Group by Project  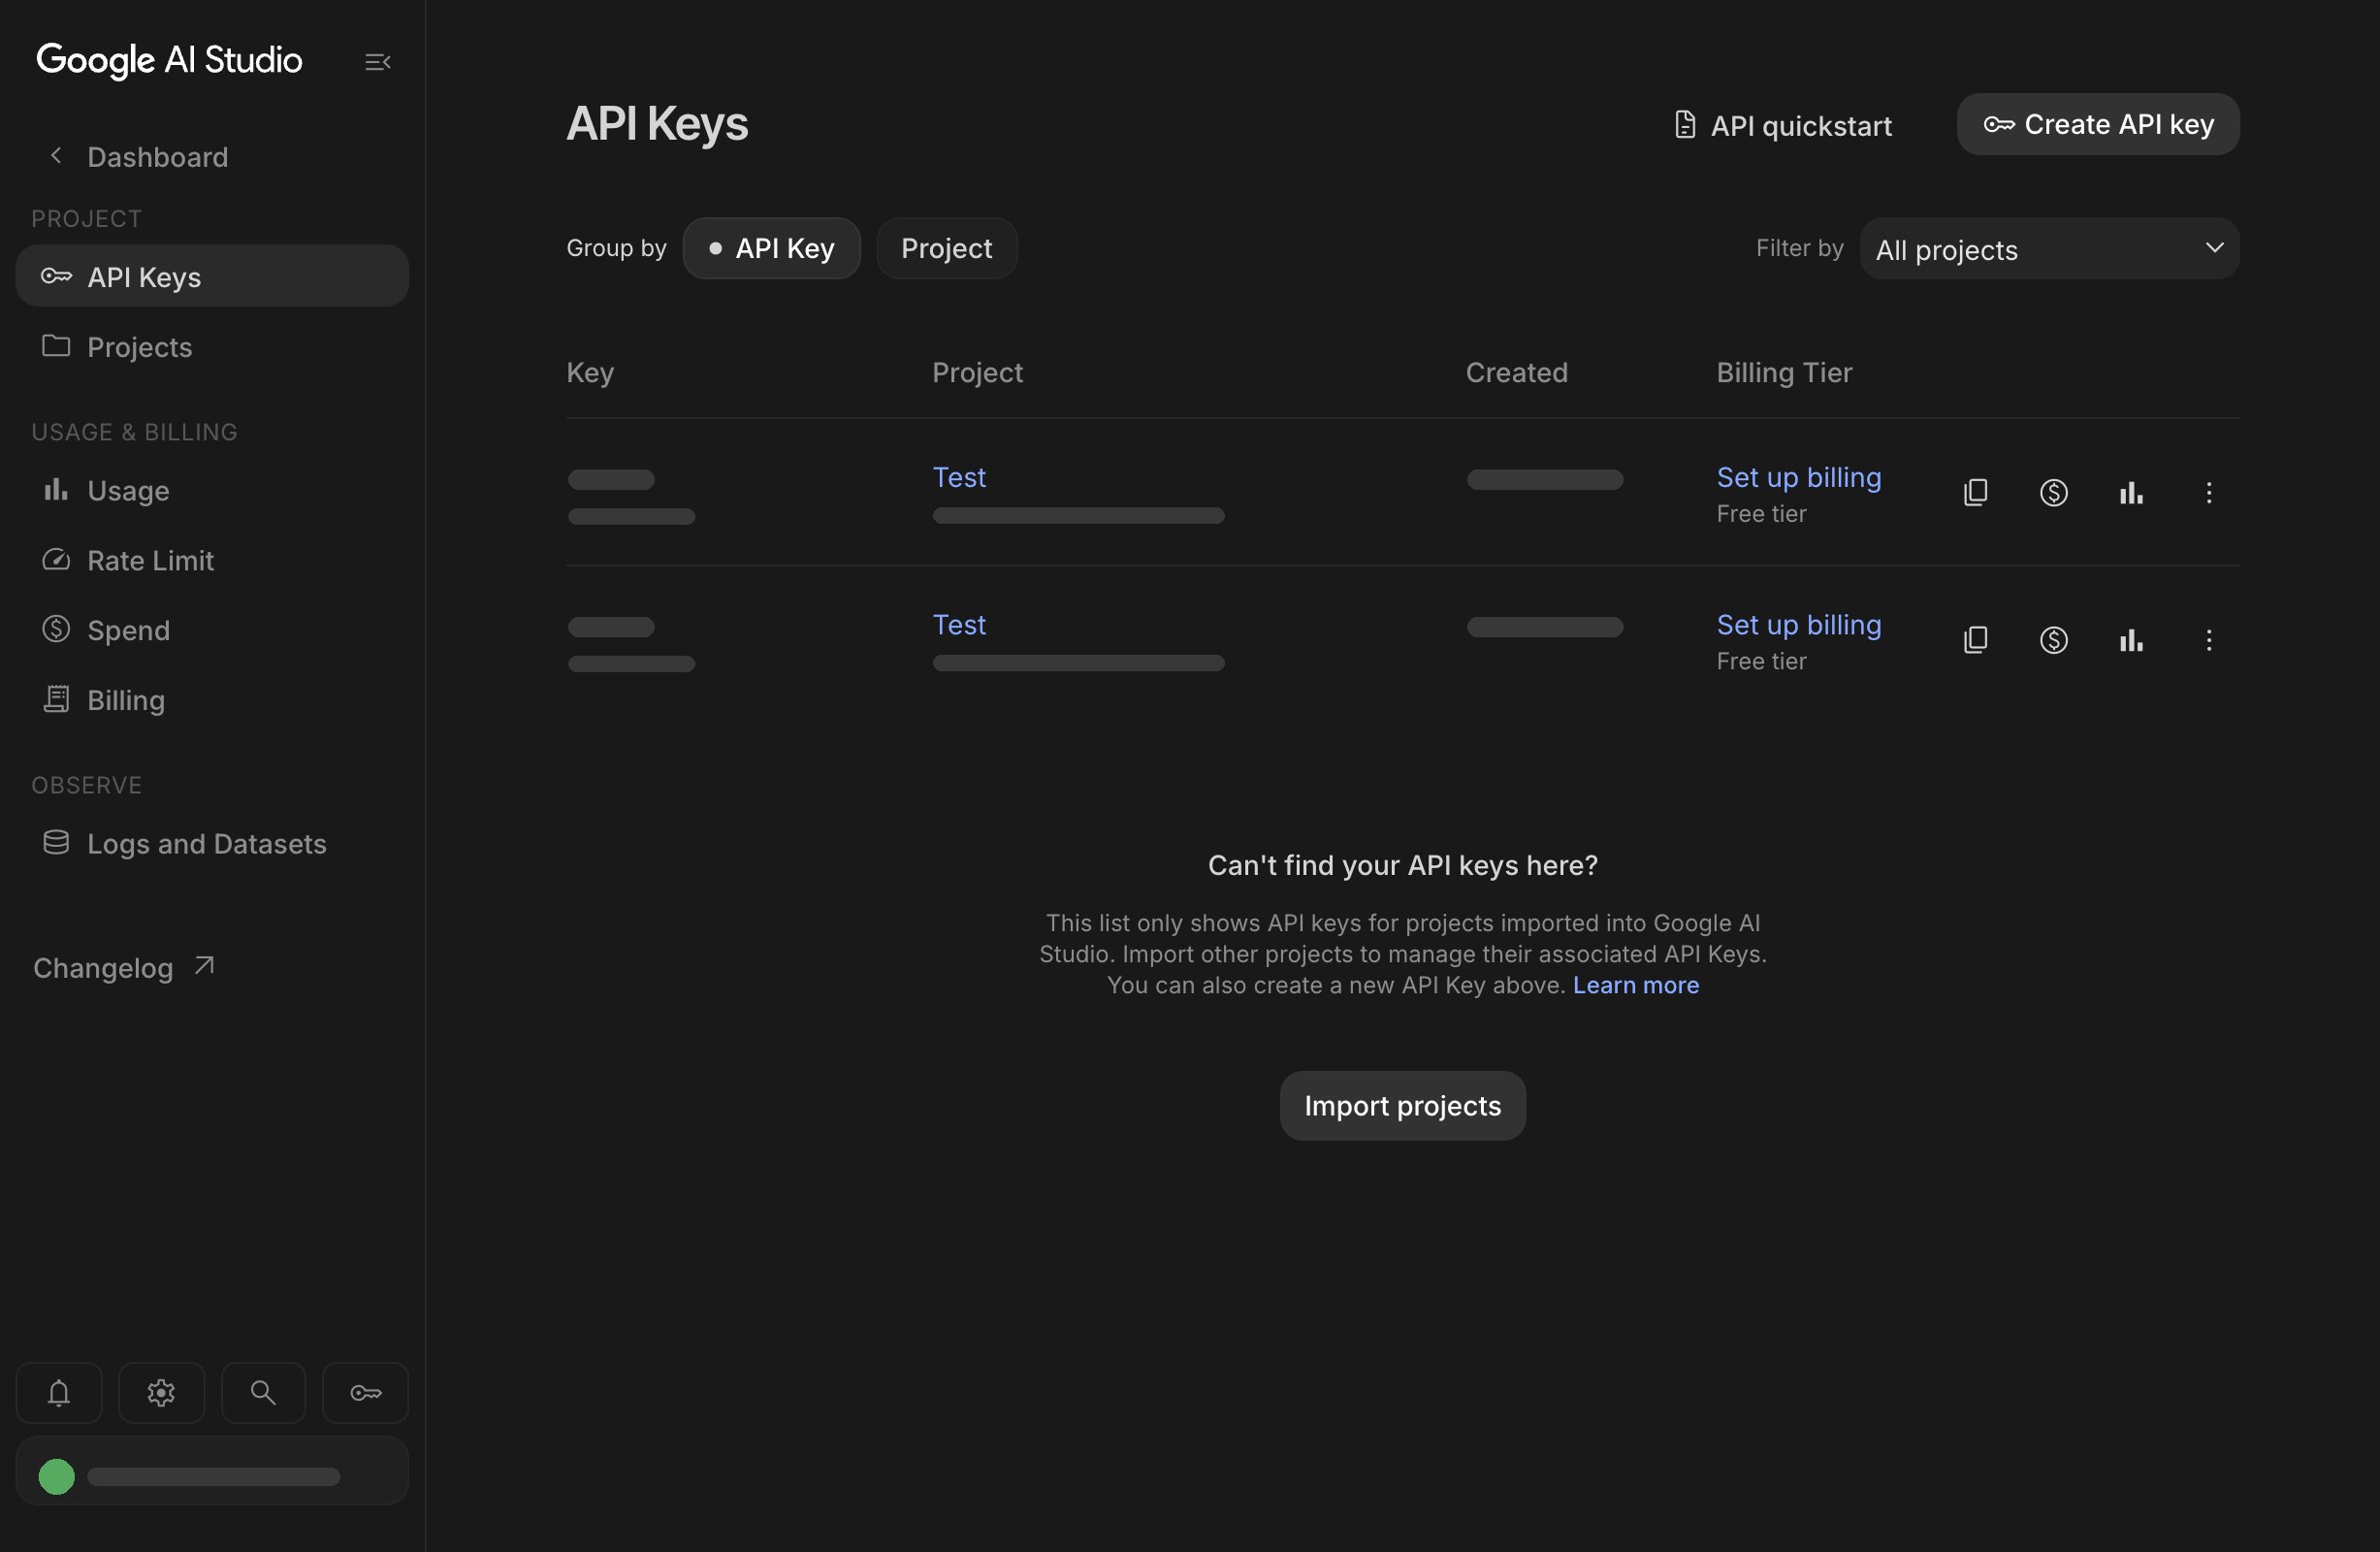[x=946, y=248]
